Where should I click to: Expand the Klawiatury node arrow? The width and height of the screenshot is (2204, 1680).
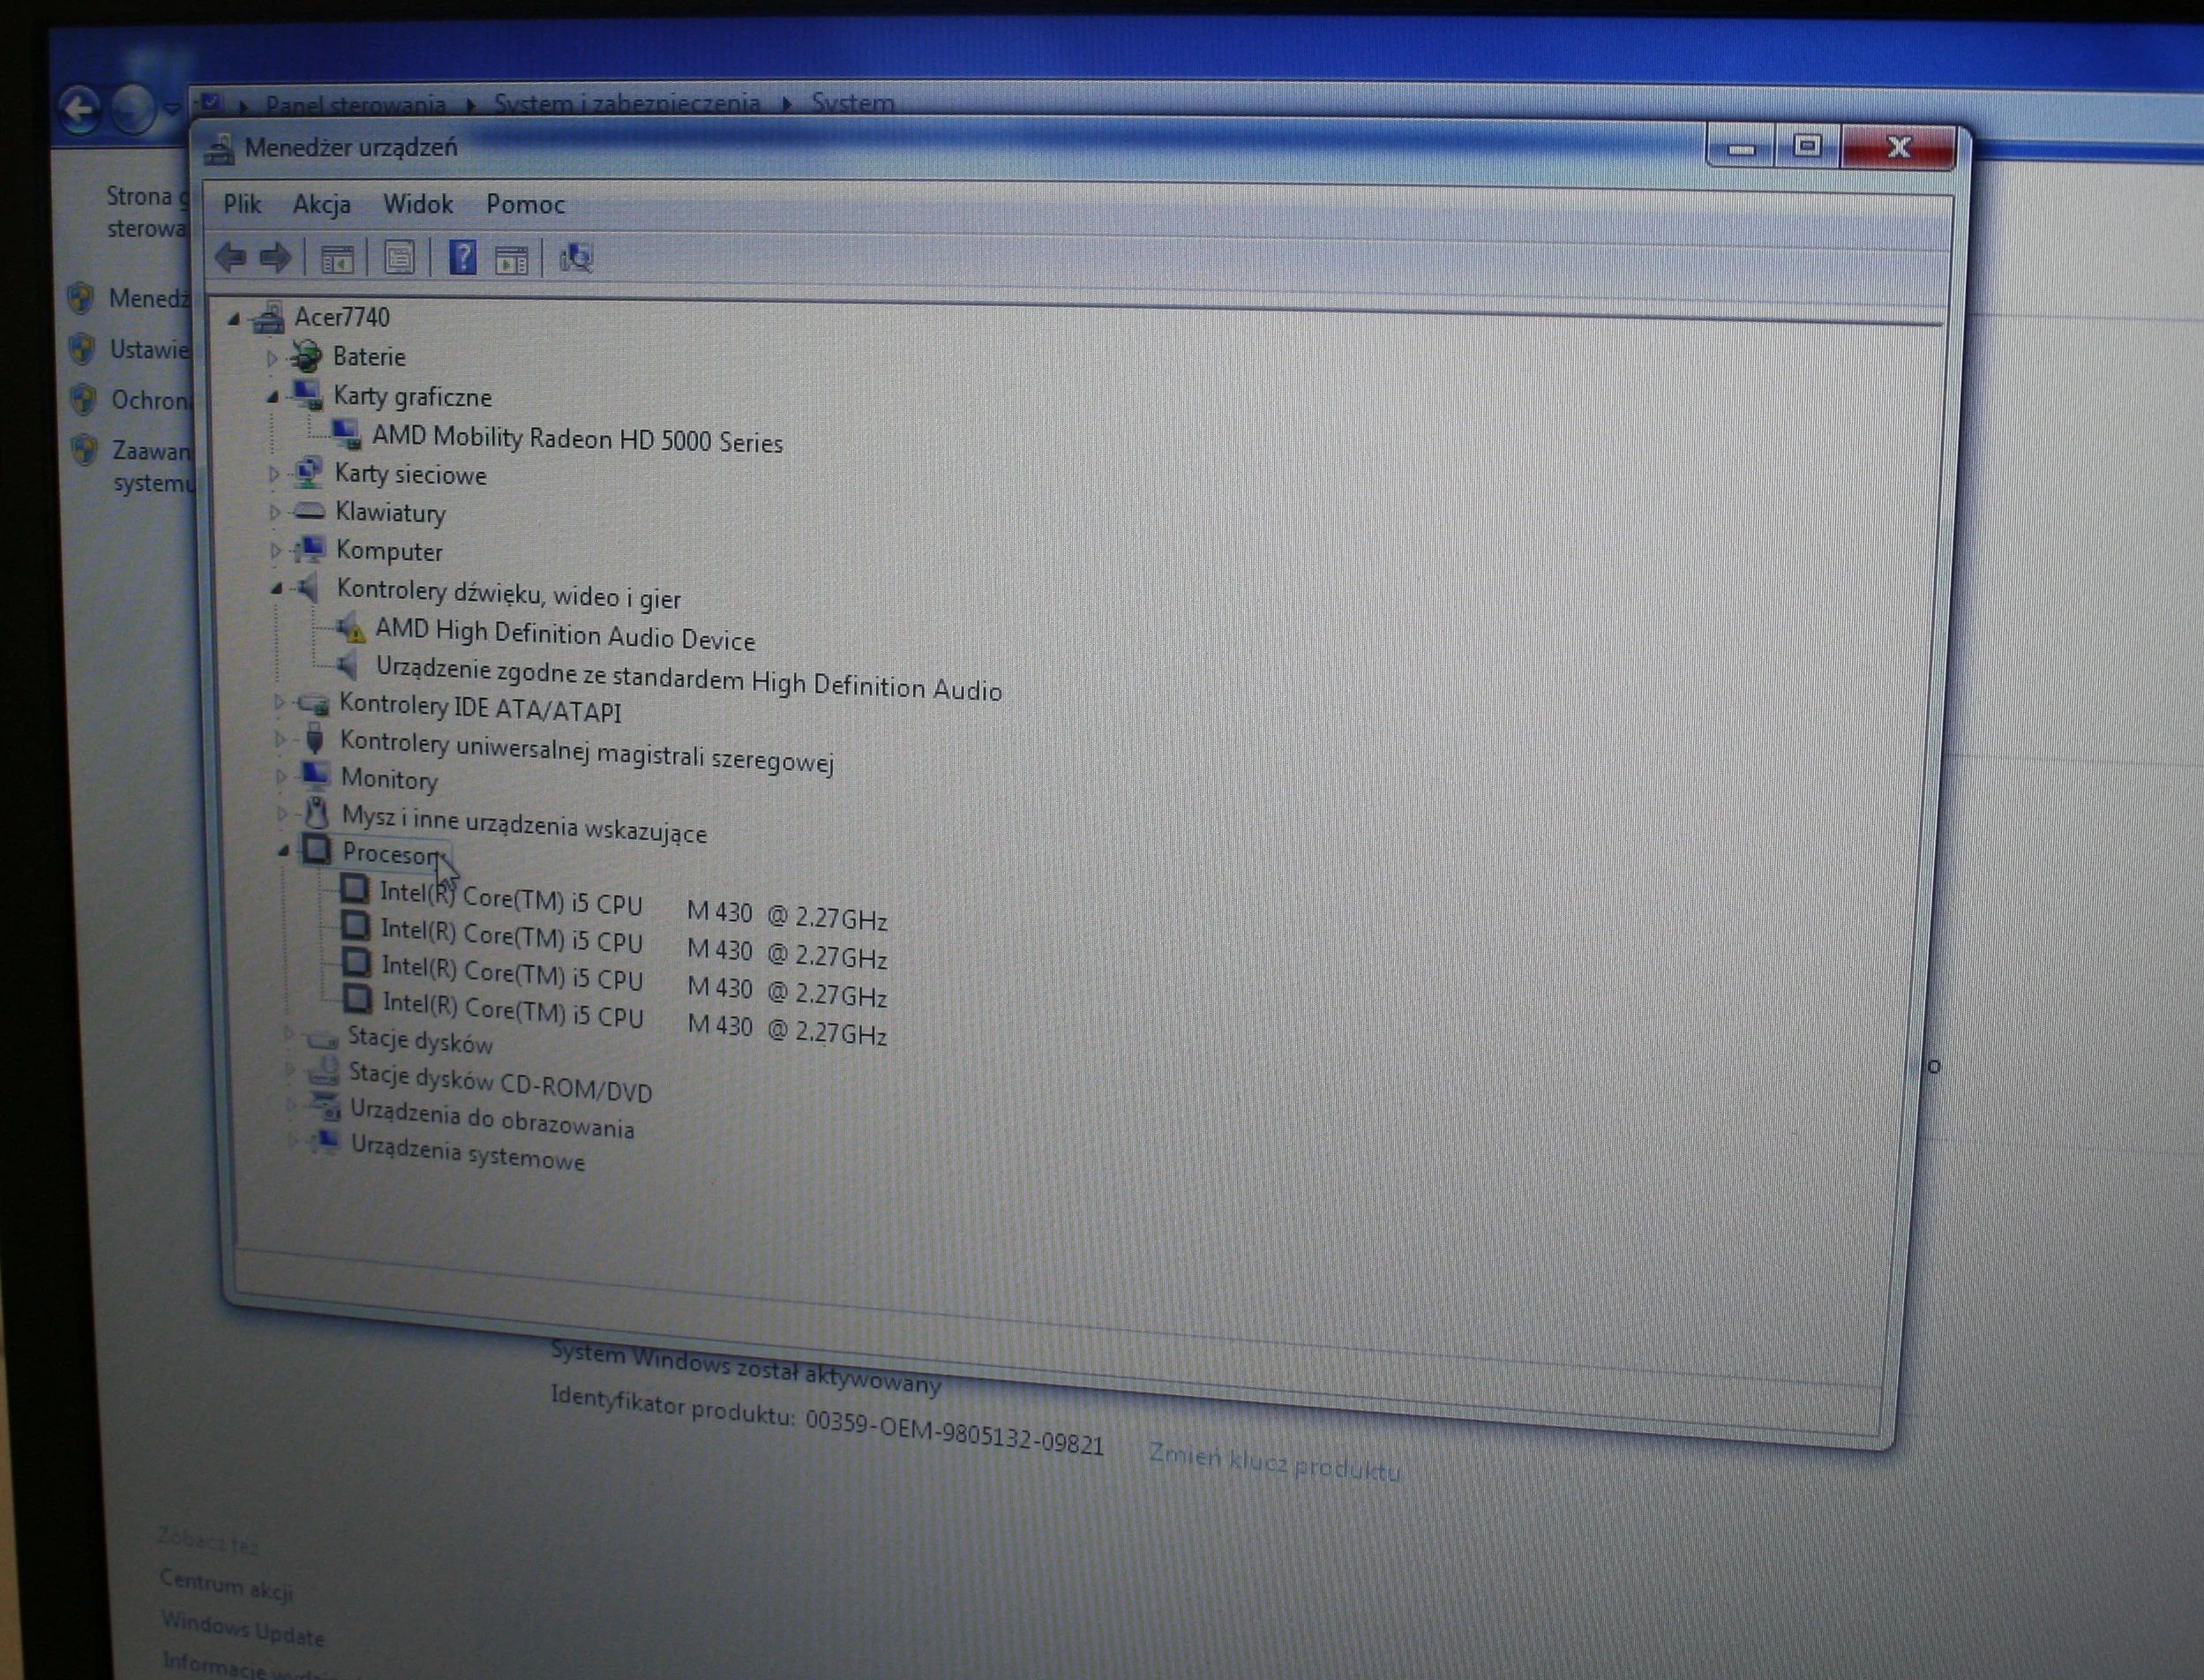(274, 513)
